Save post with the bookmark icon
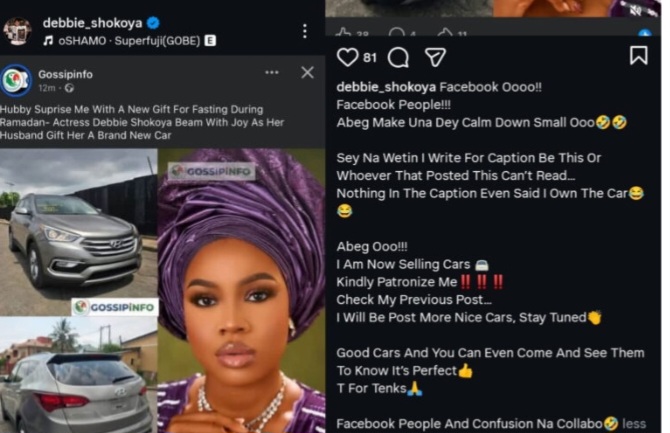Image resolution: width=670 pixels, height=433 pixels. pos(638,56)
